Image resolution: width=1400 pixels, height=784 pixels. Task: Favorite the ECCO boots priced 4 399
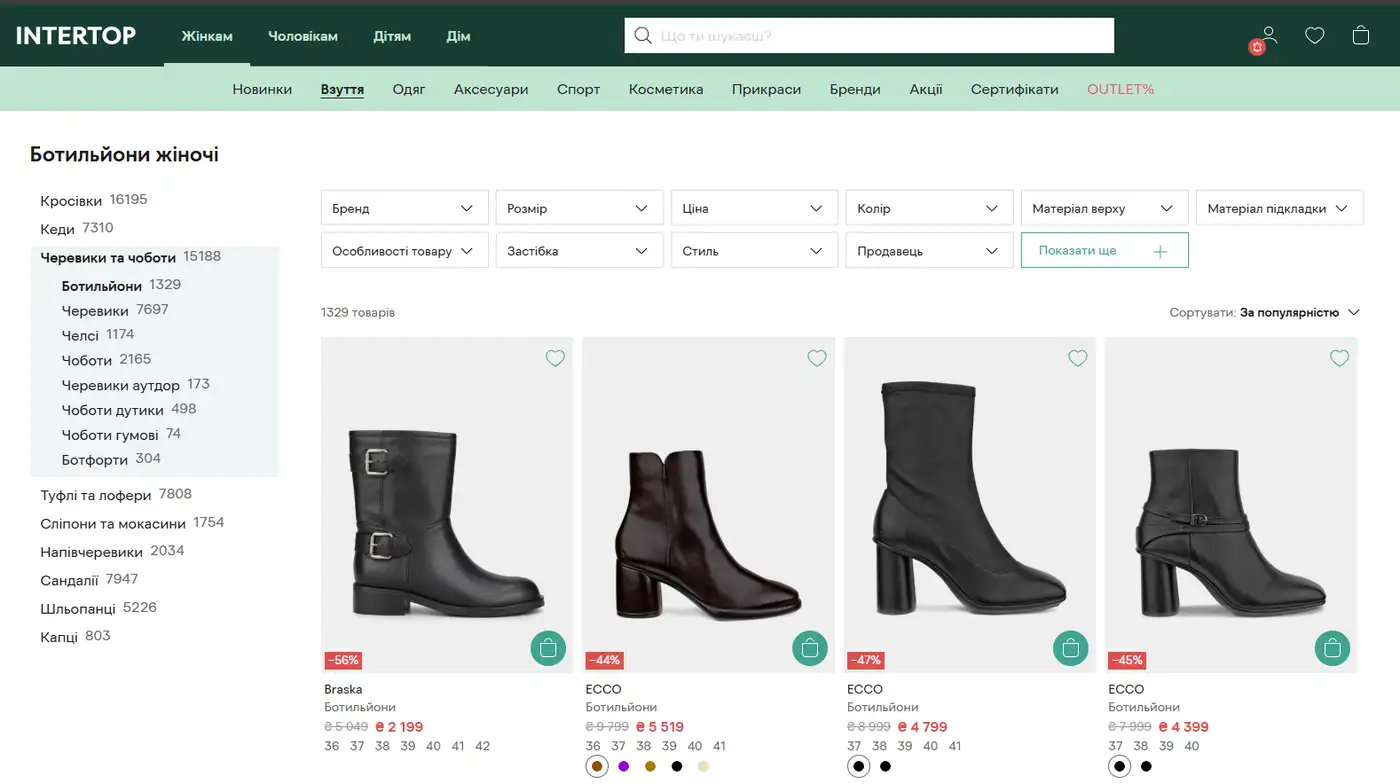tap(1339, 358)
